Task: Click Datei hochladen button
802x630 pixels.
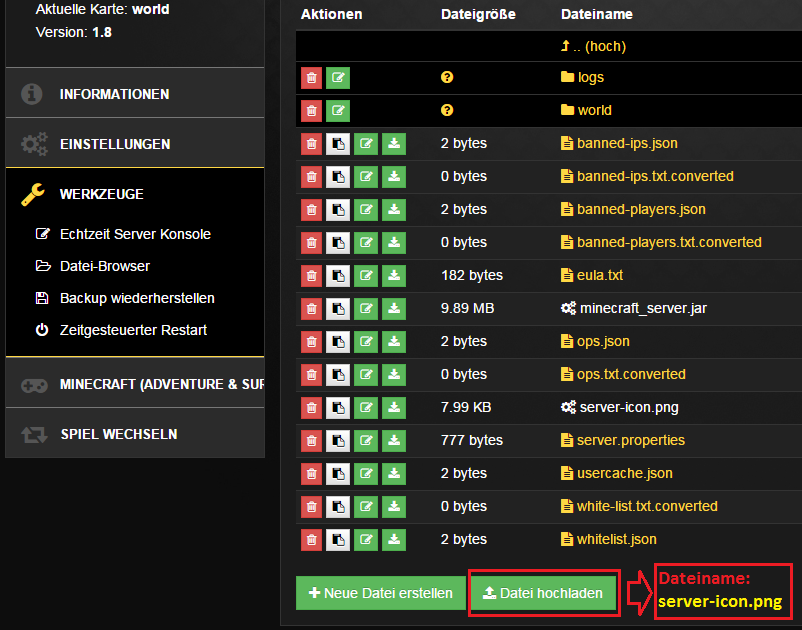Action: click(543, 593)
